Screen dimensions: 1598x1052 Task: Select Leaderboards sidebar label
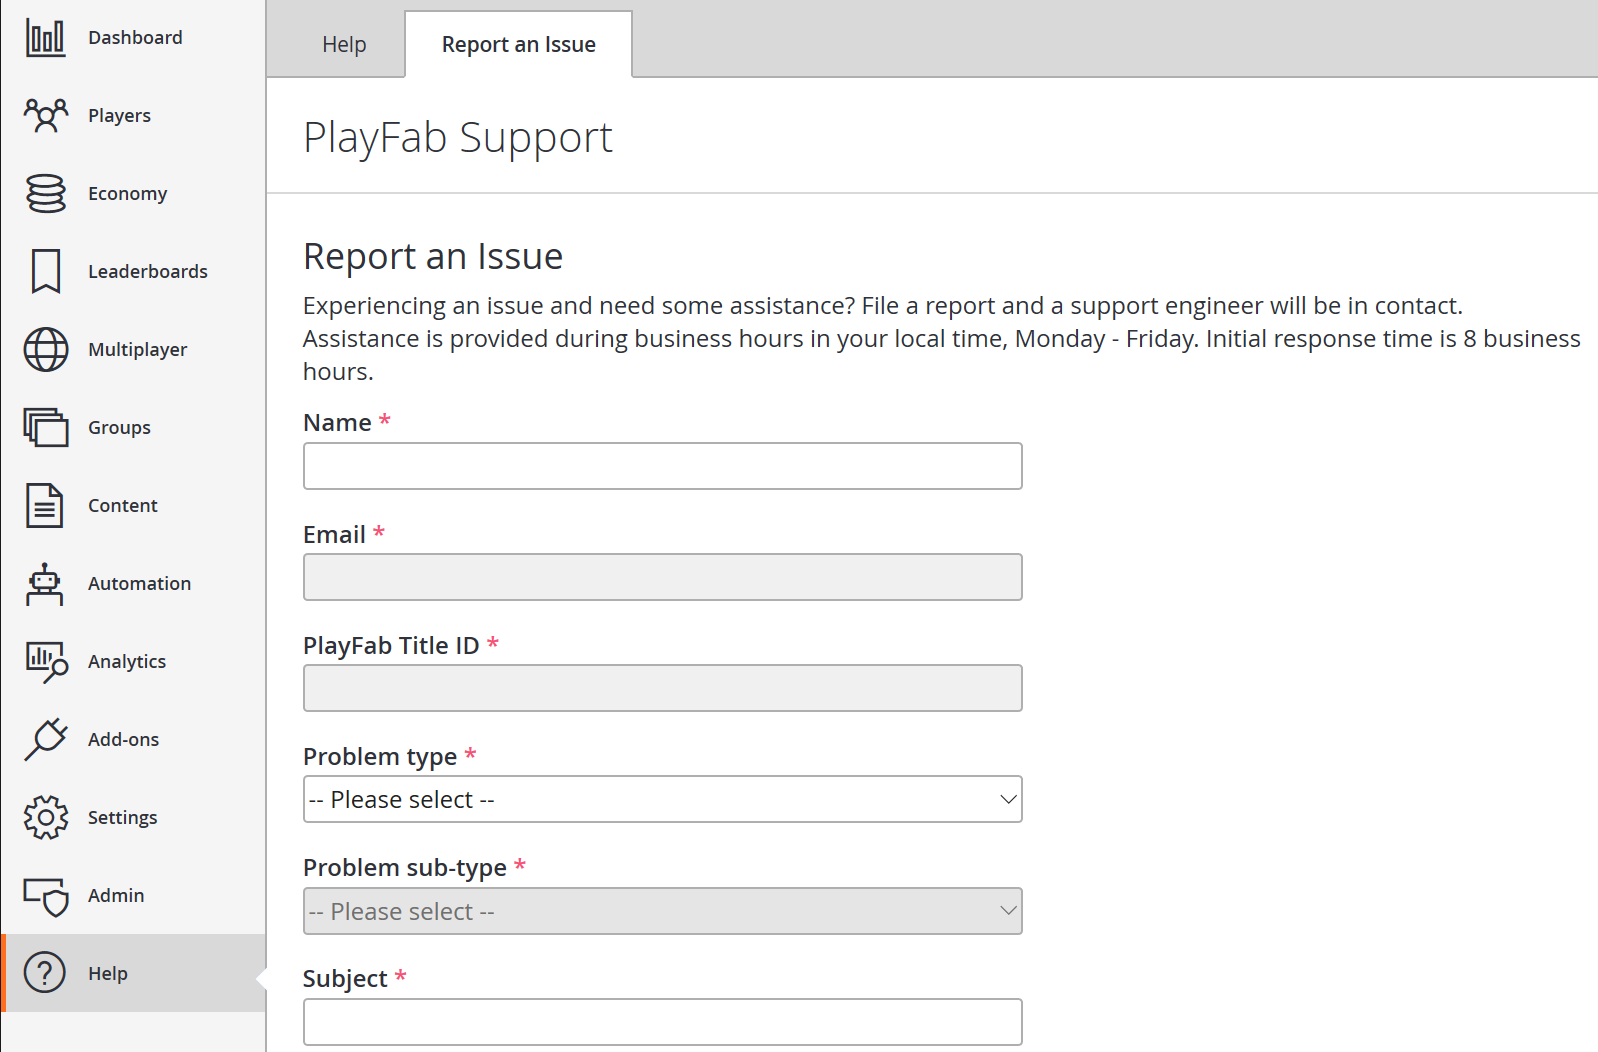[x=148, y=272]
